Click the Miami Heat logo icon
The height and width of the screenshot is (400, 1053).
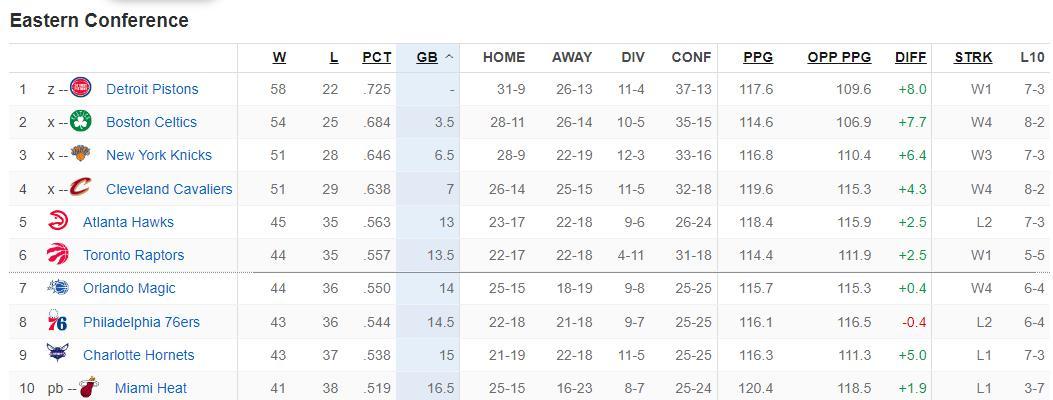coord(90,388)
